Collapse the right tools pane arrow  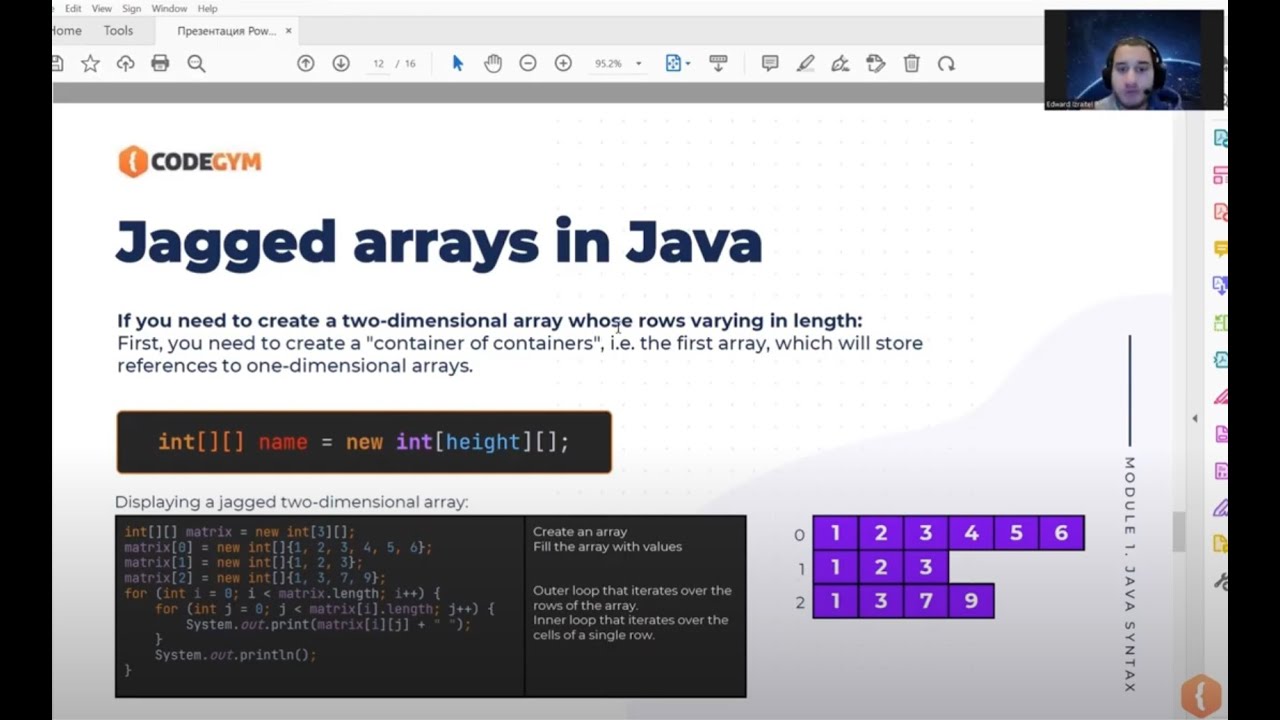(1195, 418)
